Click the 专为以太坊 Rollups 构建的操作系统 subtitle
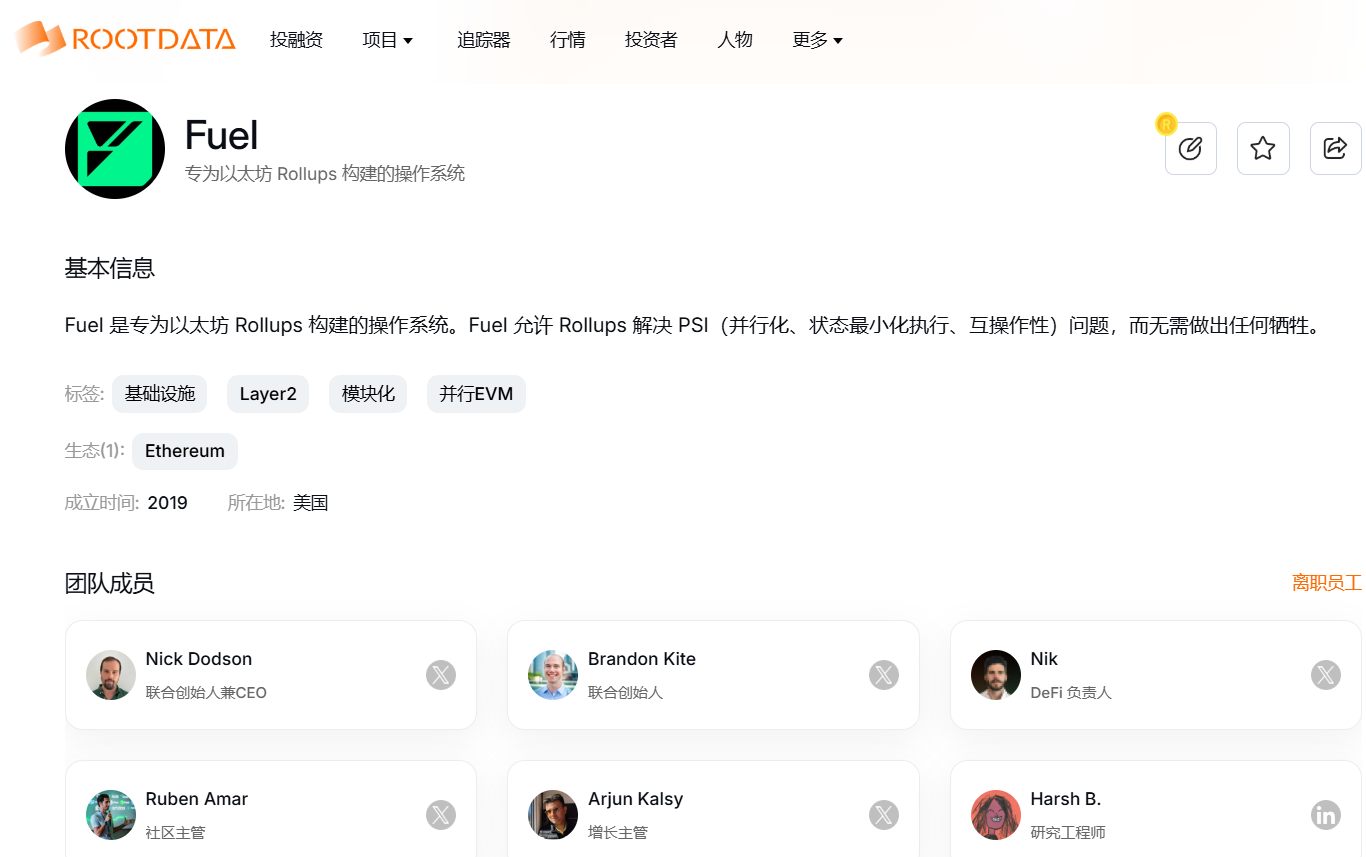The image size is (1366, 857). point(325,173)
